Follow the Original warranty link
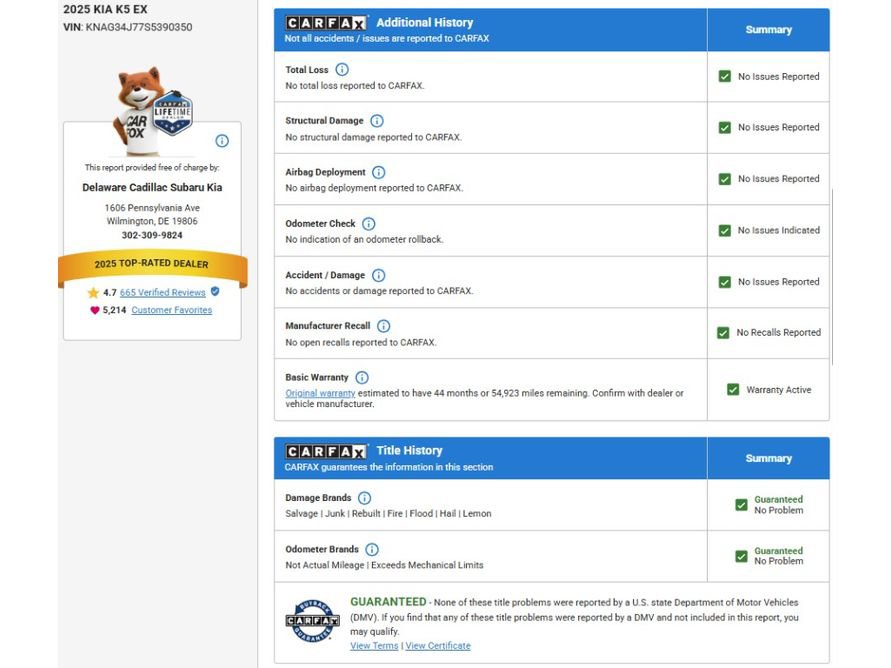Image resolution: width=891 pixels, height=668 pixels. click(x=320, y=393)
